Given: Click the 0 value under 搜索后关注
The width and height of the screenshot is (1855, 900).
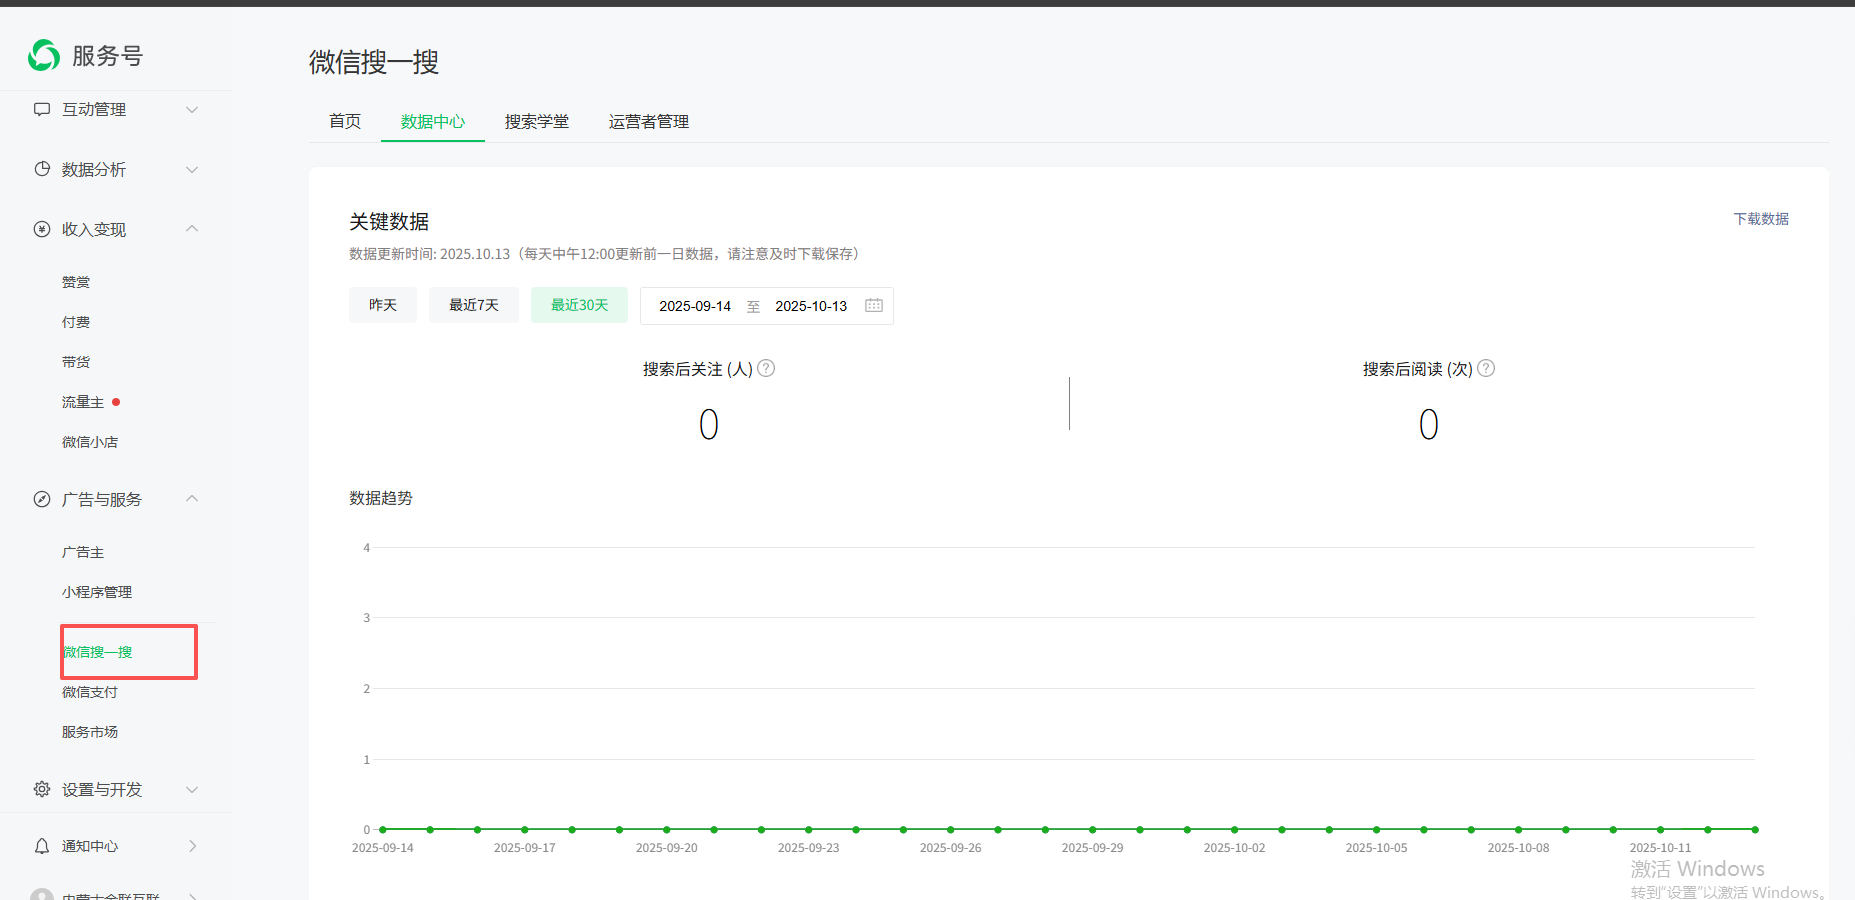Looking at the screenshot, I should [709, 425].
